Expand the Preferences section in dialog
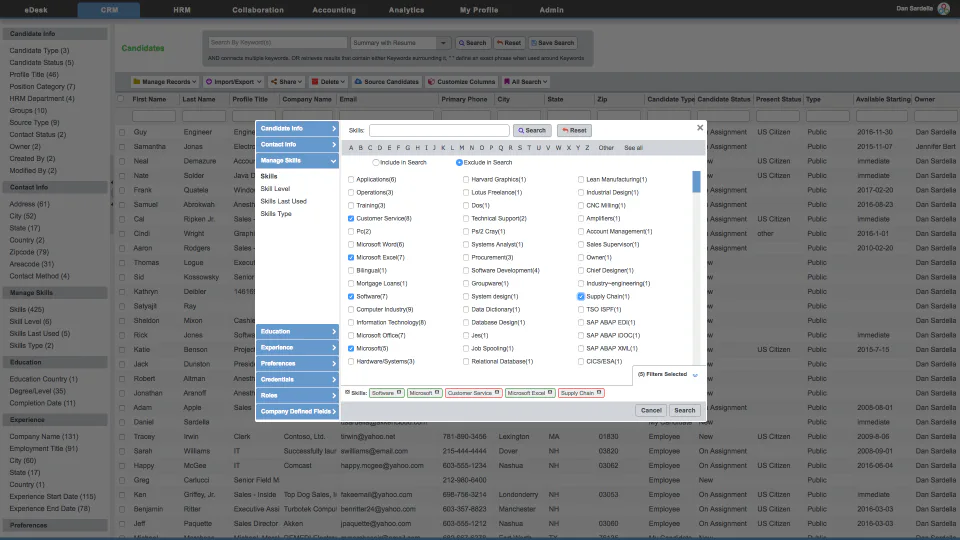Viewport: 960px width, 540px height. [x=297, y=363]
